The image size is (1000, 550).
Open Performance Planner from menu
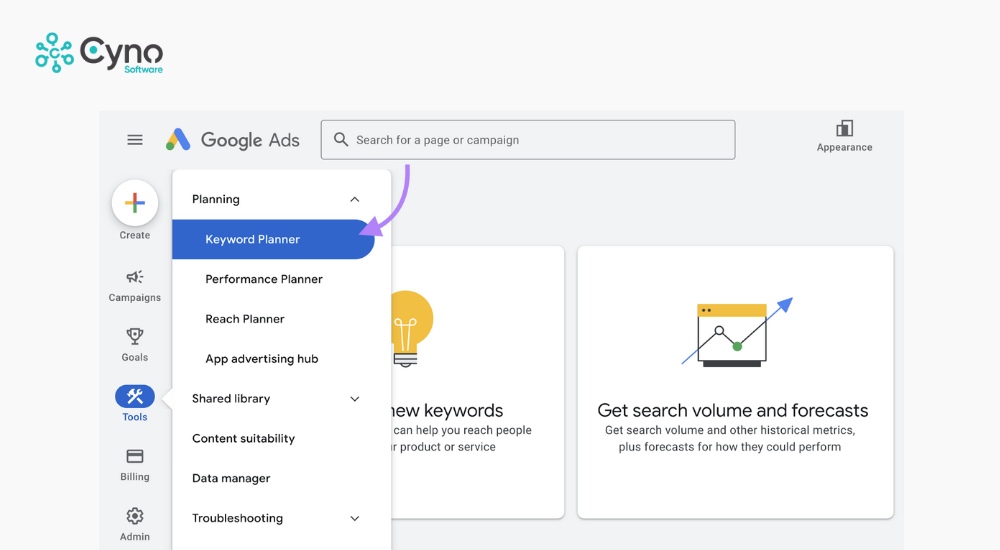click(264, 280)
